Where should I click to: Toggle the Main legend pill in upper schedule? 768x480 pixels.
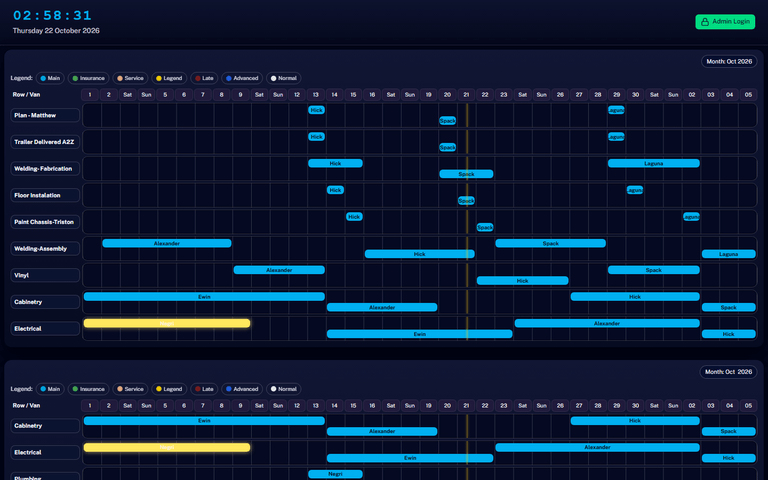tap(50, 78)
